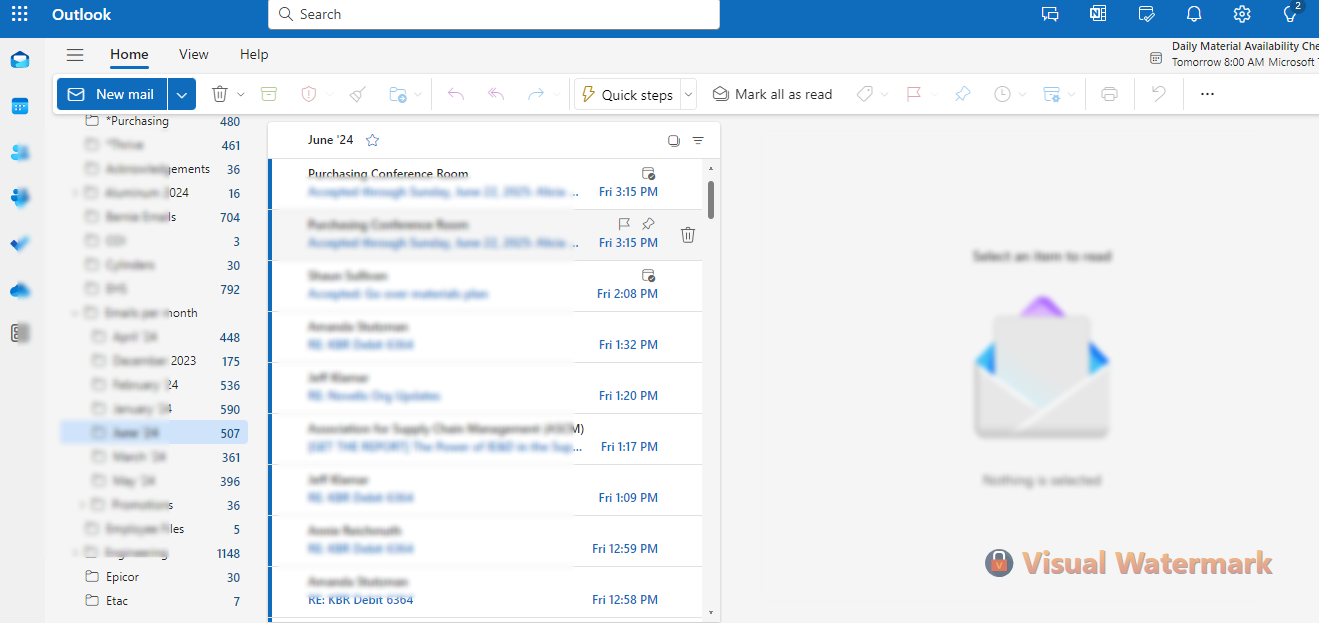Open My Day panel icon
1319x623 pixels.
(x=1146, y=14)
